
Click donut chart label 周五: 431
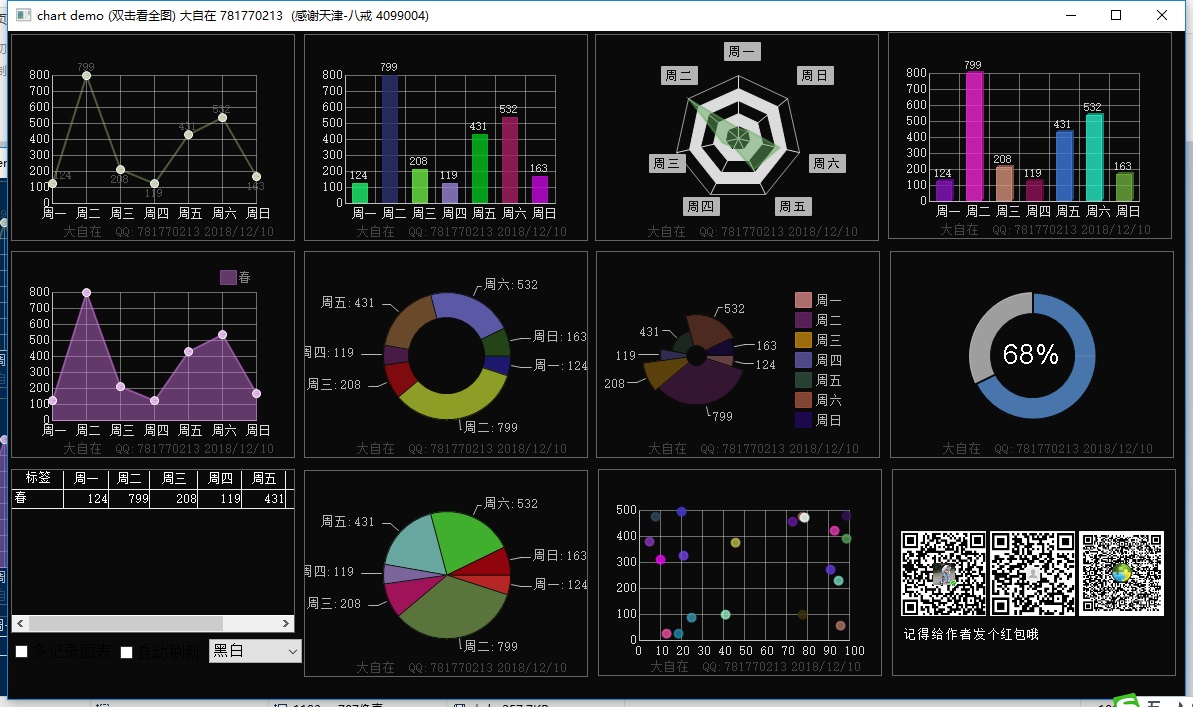348,302
